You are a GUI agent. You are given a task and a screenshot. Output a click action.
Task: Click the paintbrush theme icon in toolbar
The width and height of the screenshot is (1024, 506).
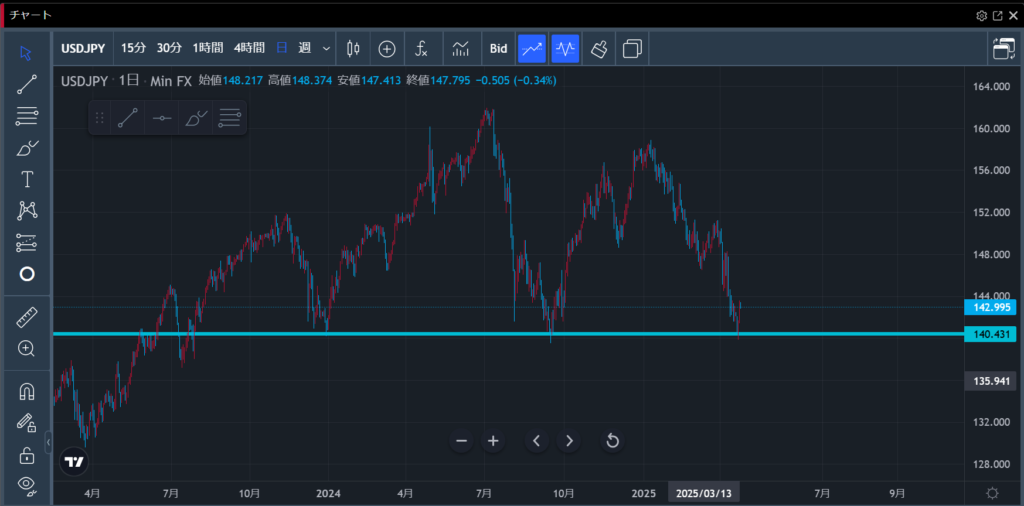598,48
